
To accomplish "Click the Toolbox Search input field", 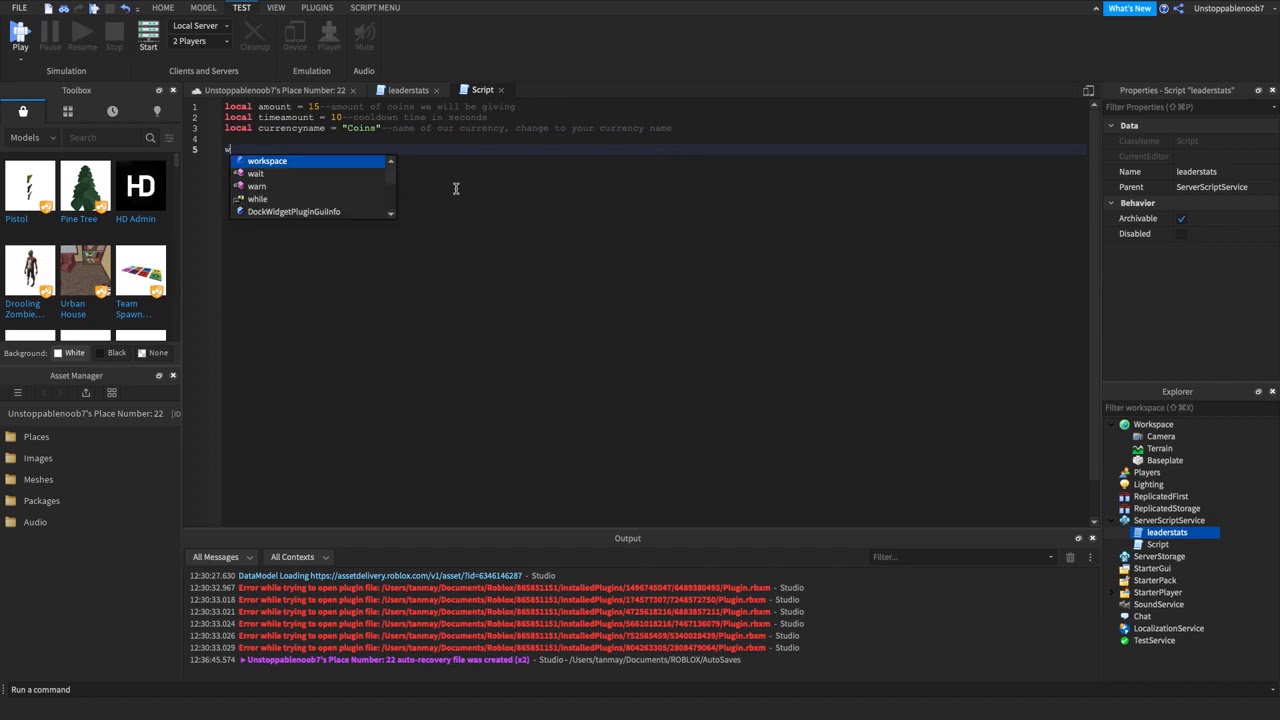I will (105, 138).
